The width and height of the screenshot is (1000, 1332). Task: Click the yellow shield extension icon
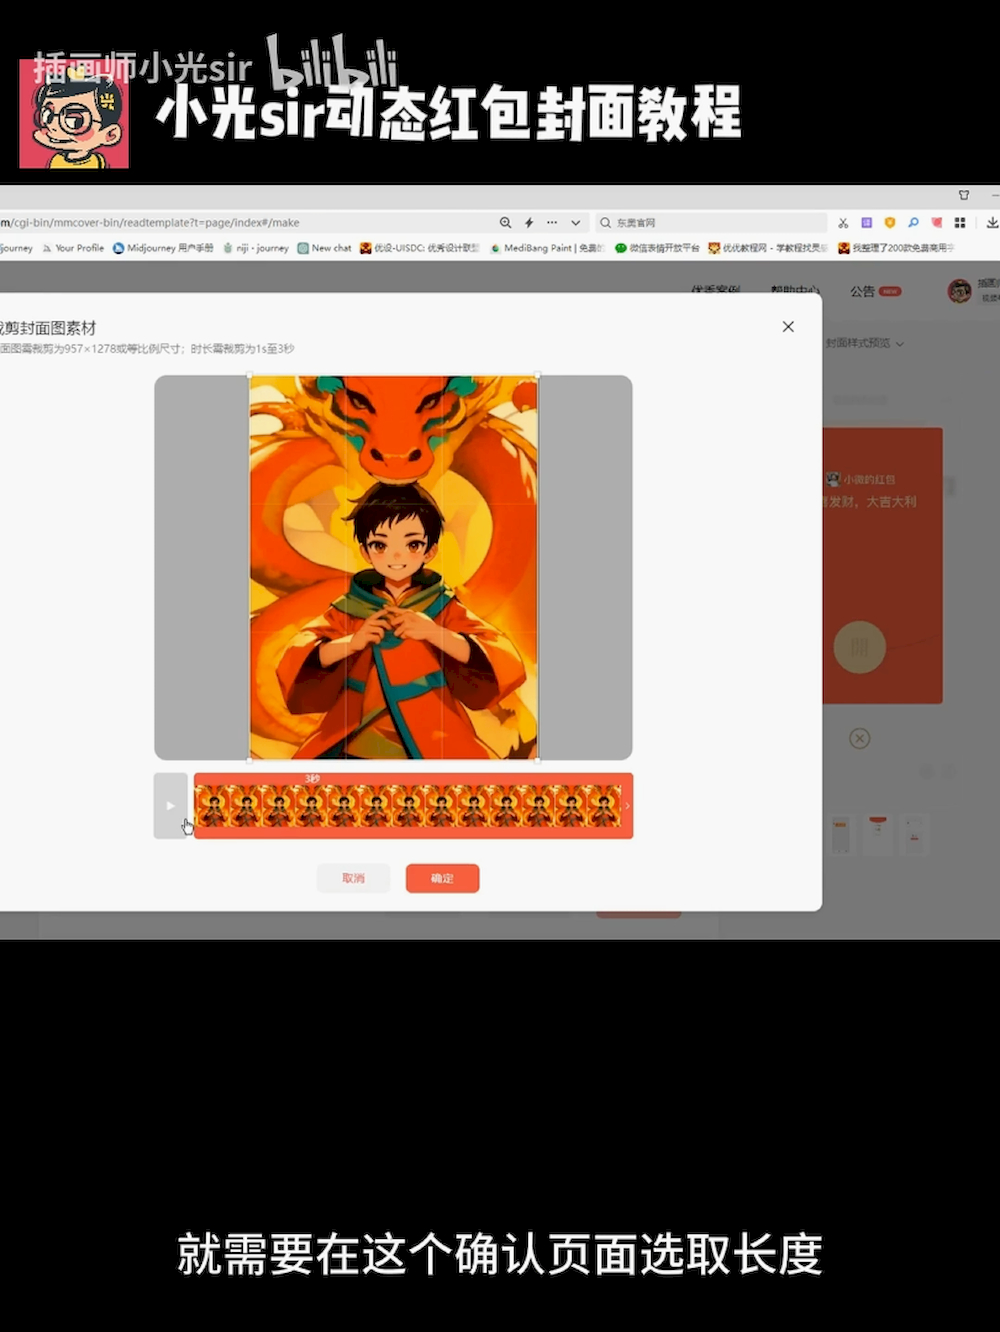coord(889,223)
